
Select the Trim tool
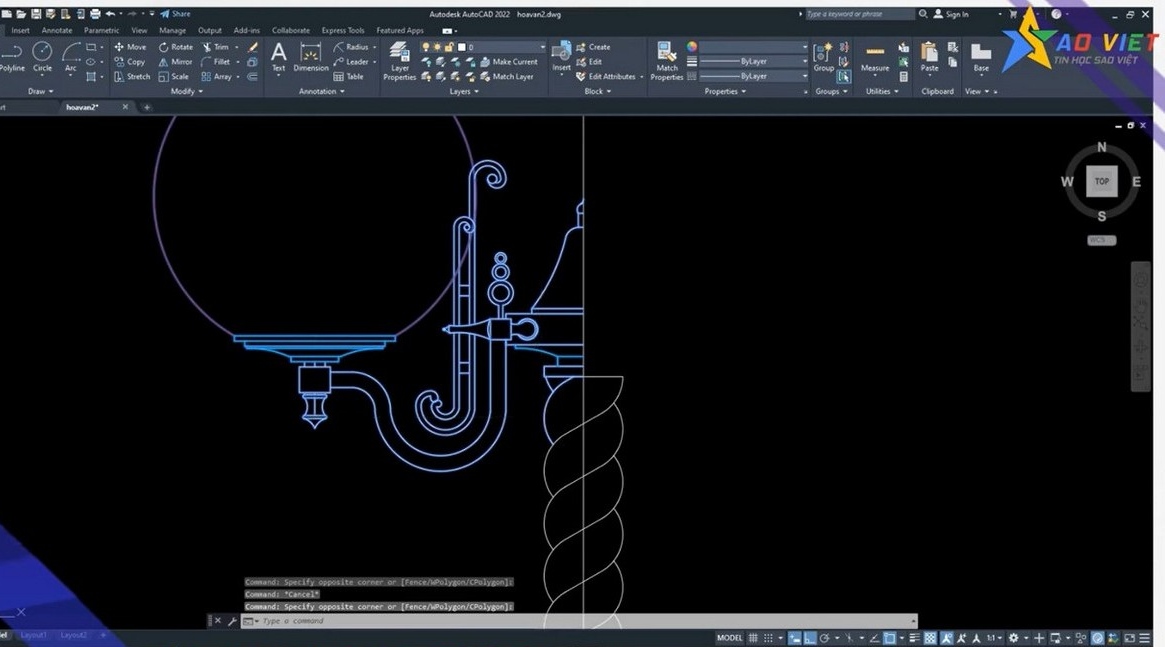click(218, 46)
